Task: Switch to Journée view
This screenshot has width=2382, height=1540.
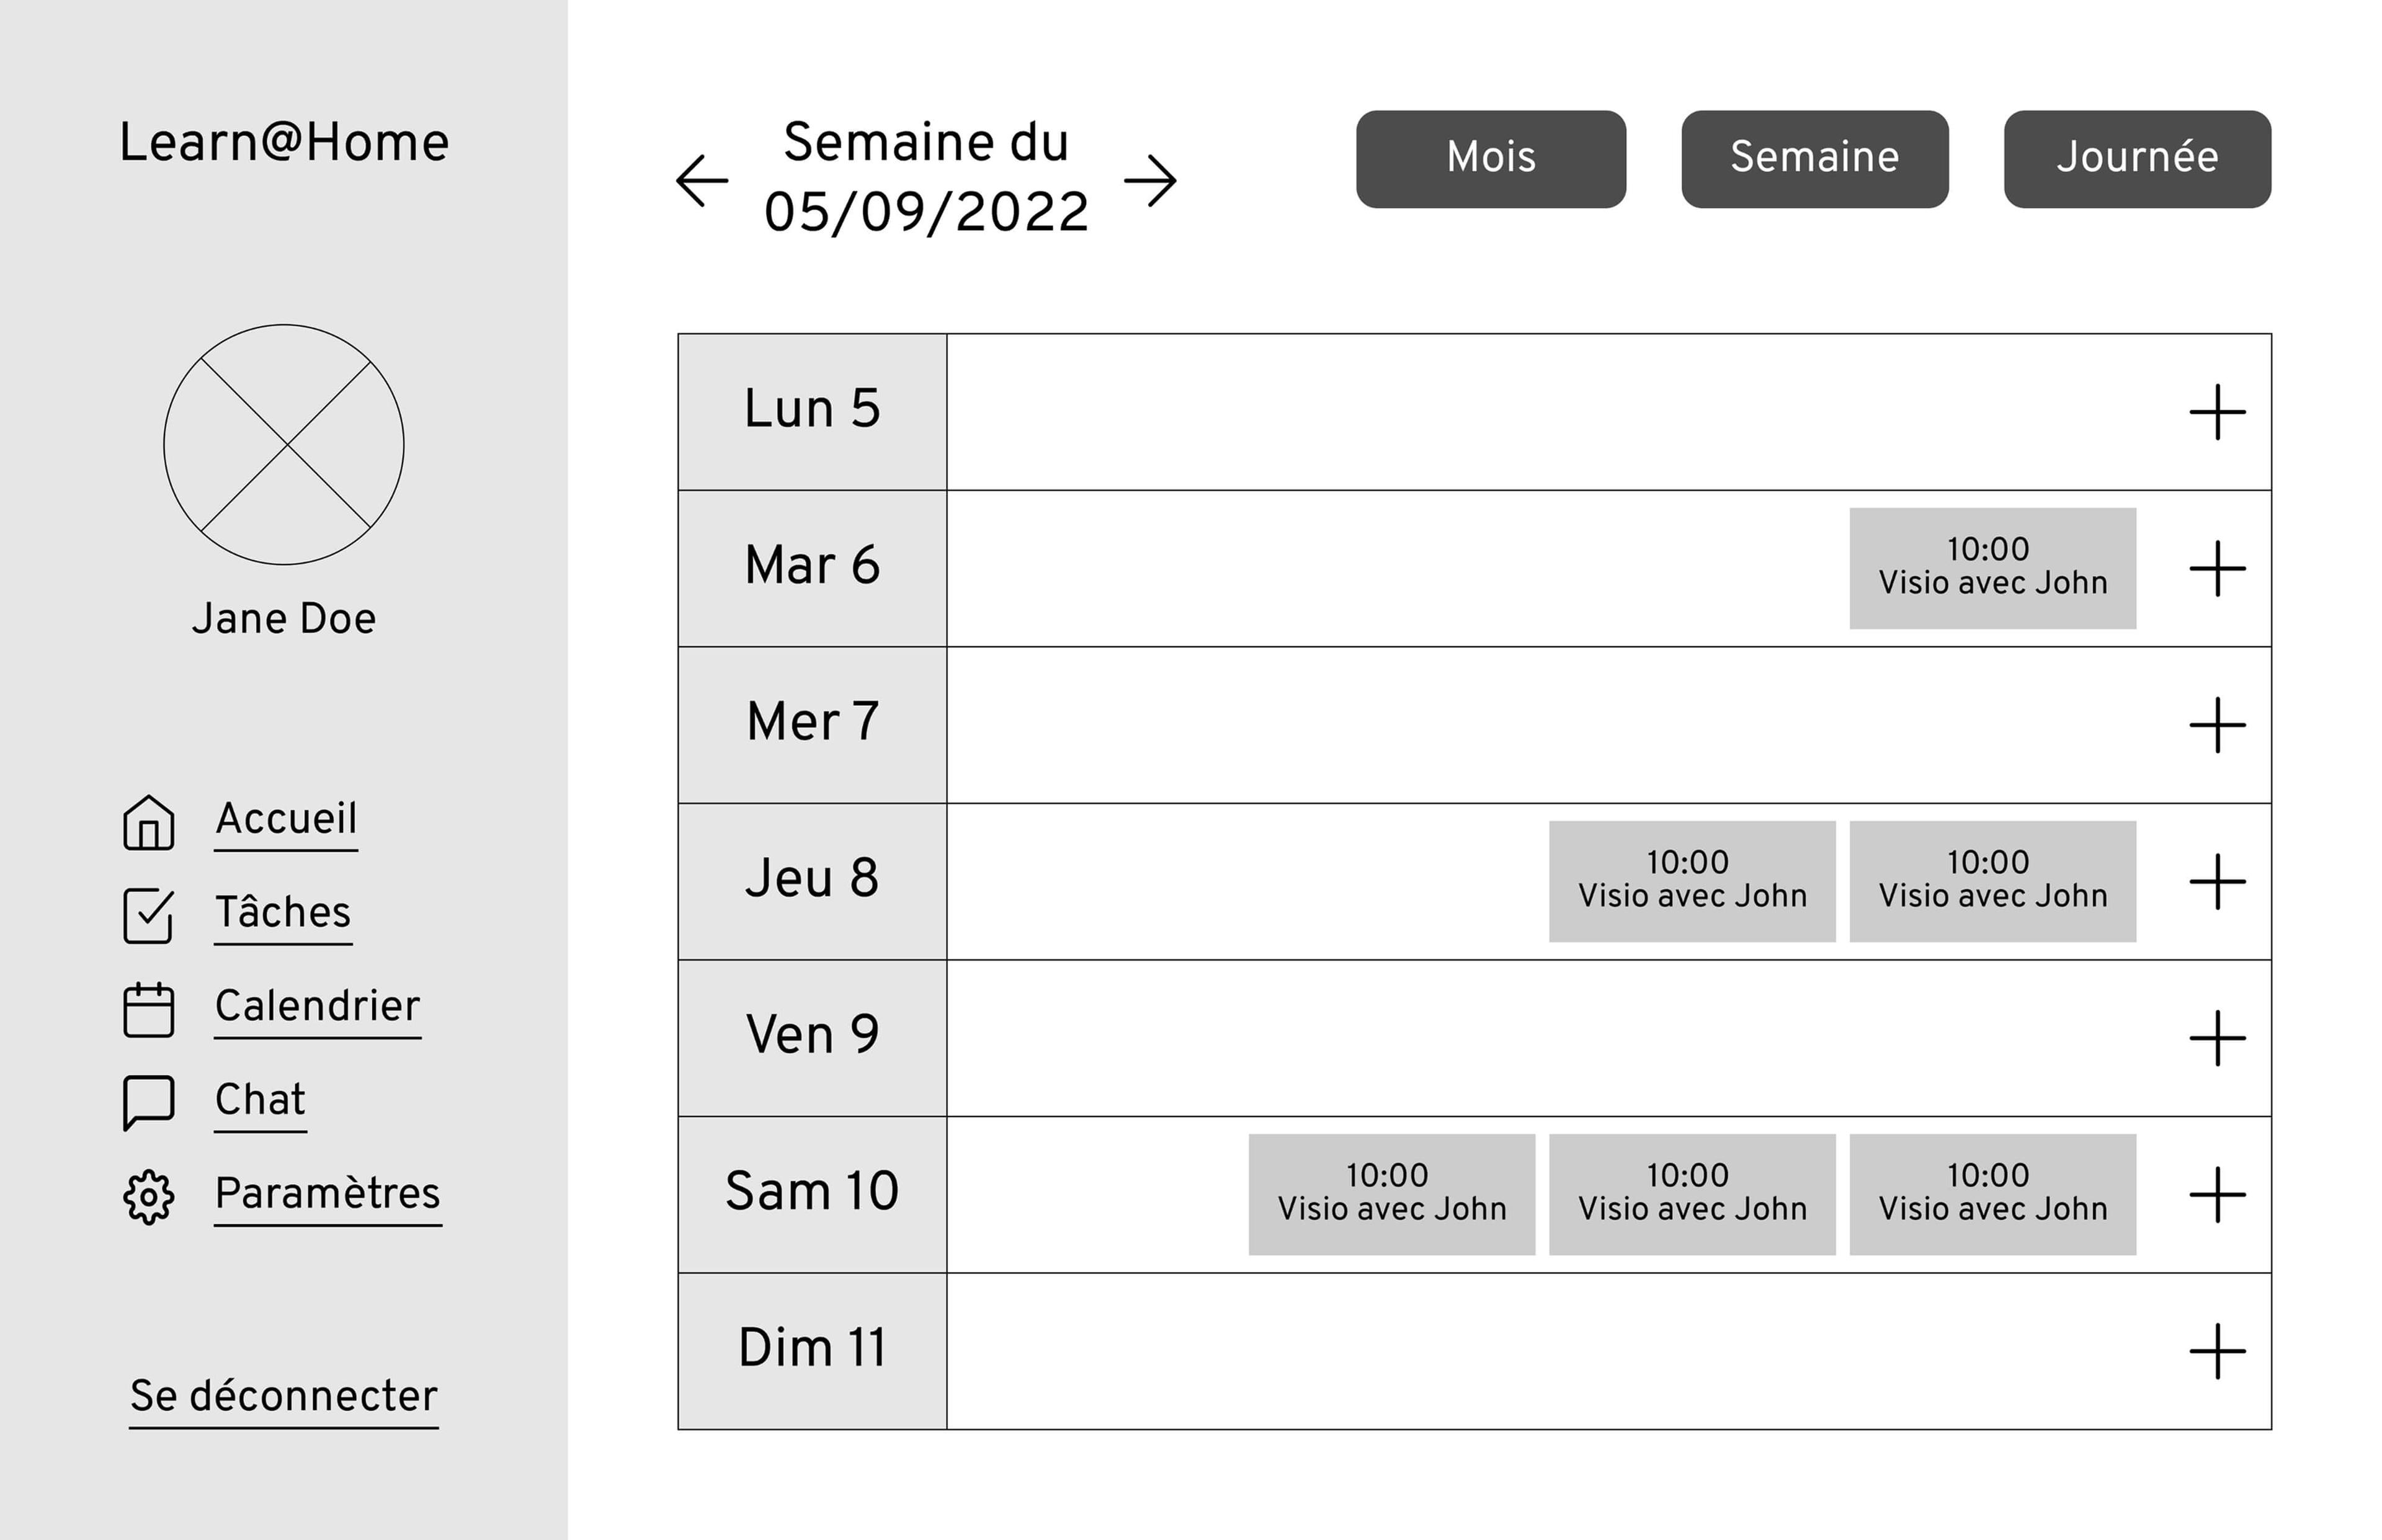Action: (2136, 159)
